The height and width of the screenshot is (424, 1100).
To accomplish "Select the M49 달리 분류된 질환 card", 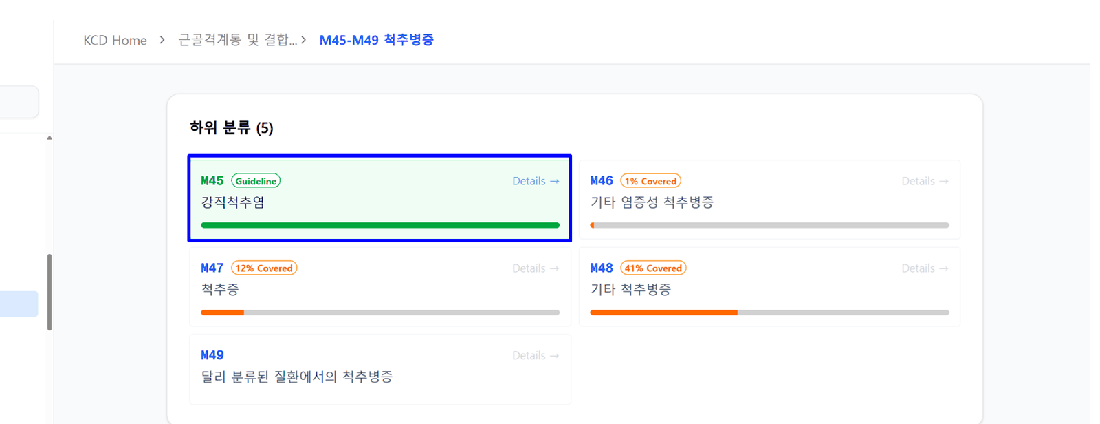I will coord(380,369).
